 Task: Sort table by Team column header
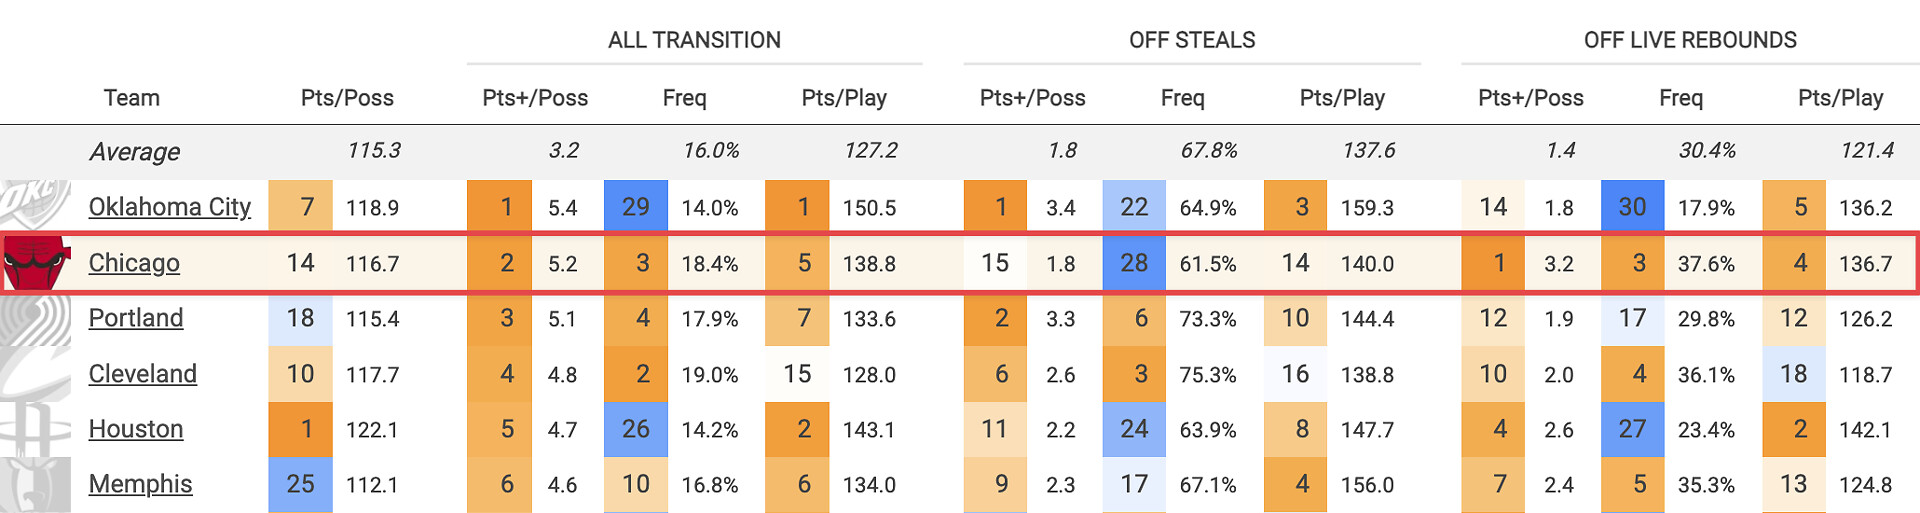(x=132, y=98)
